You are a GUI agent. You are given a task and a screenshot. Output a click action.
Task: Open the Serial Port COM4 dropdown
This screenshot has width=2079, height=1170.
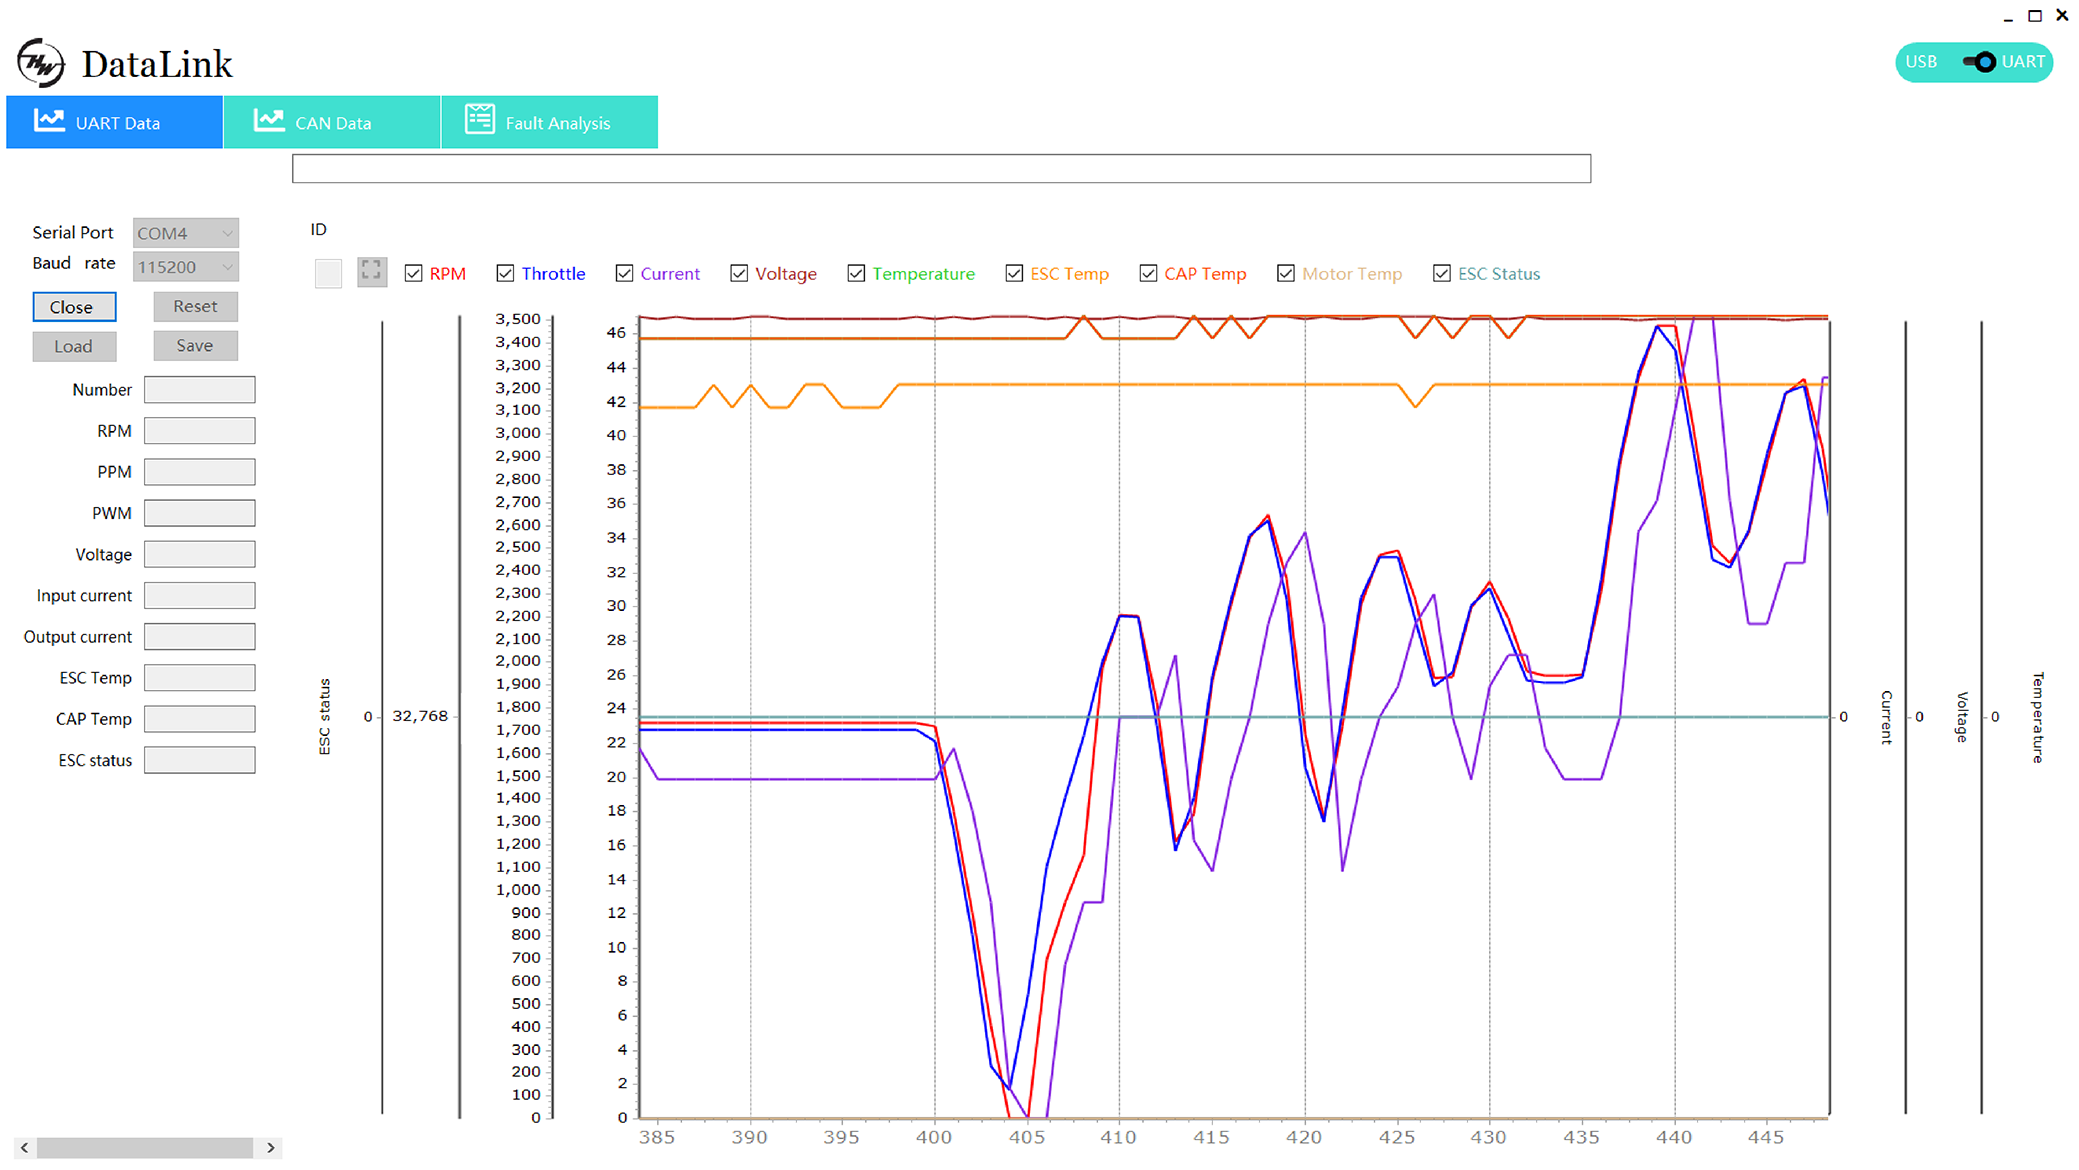pos(186,233)
